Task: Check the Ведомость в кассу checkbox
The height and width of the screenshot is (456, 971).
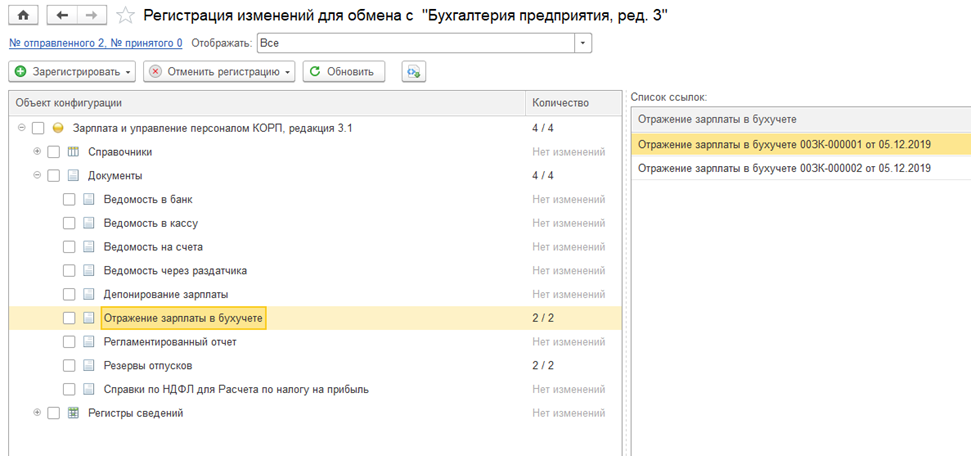Action: pyautogui.click(x=69, y=223)
